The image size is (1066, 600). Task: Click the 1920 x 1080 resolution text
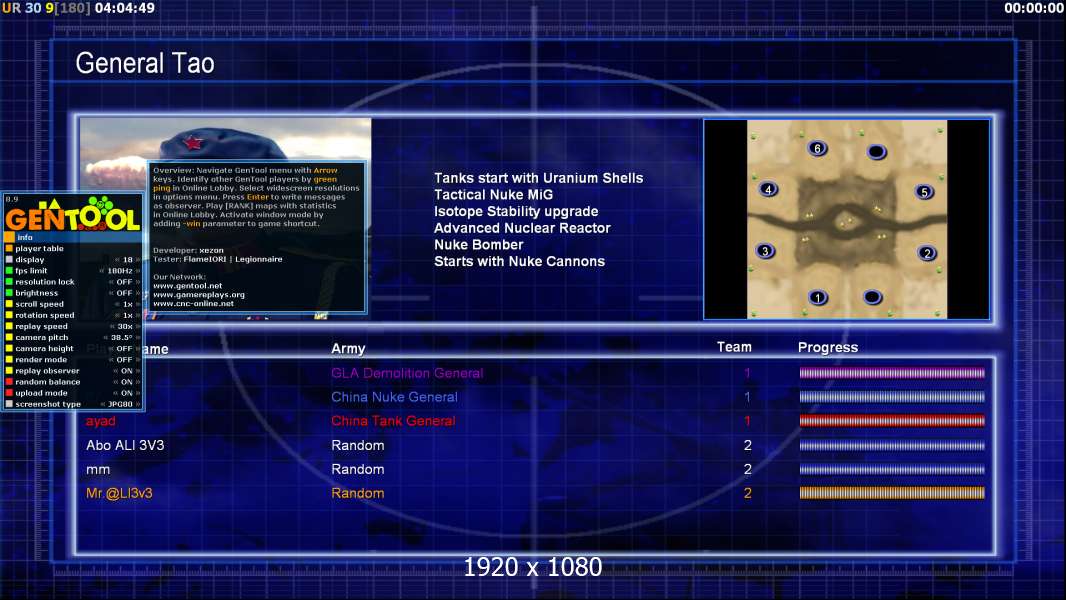pos(533,567)
